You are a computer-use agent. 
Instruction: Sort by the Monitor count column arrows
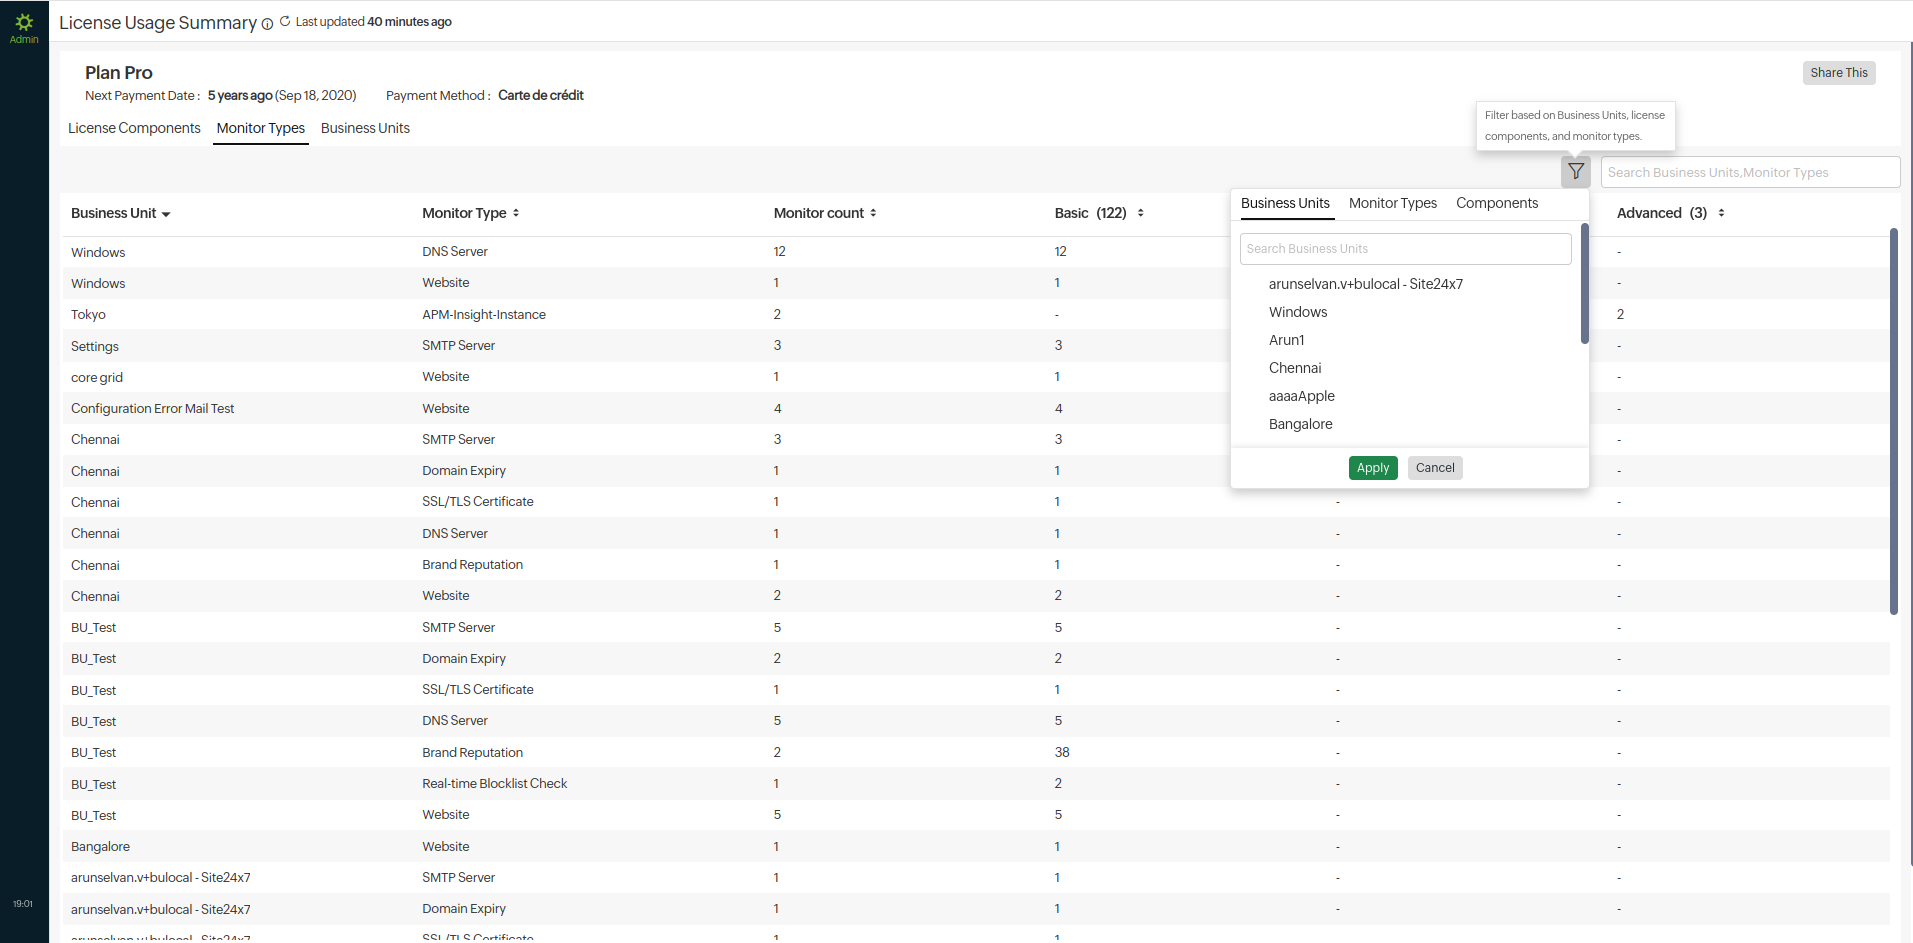tap(873, 213)
